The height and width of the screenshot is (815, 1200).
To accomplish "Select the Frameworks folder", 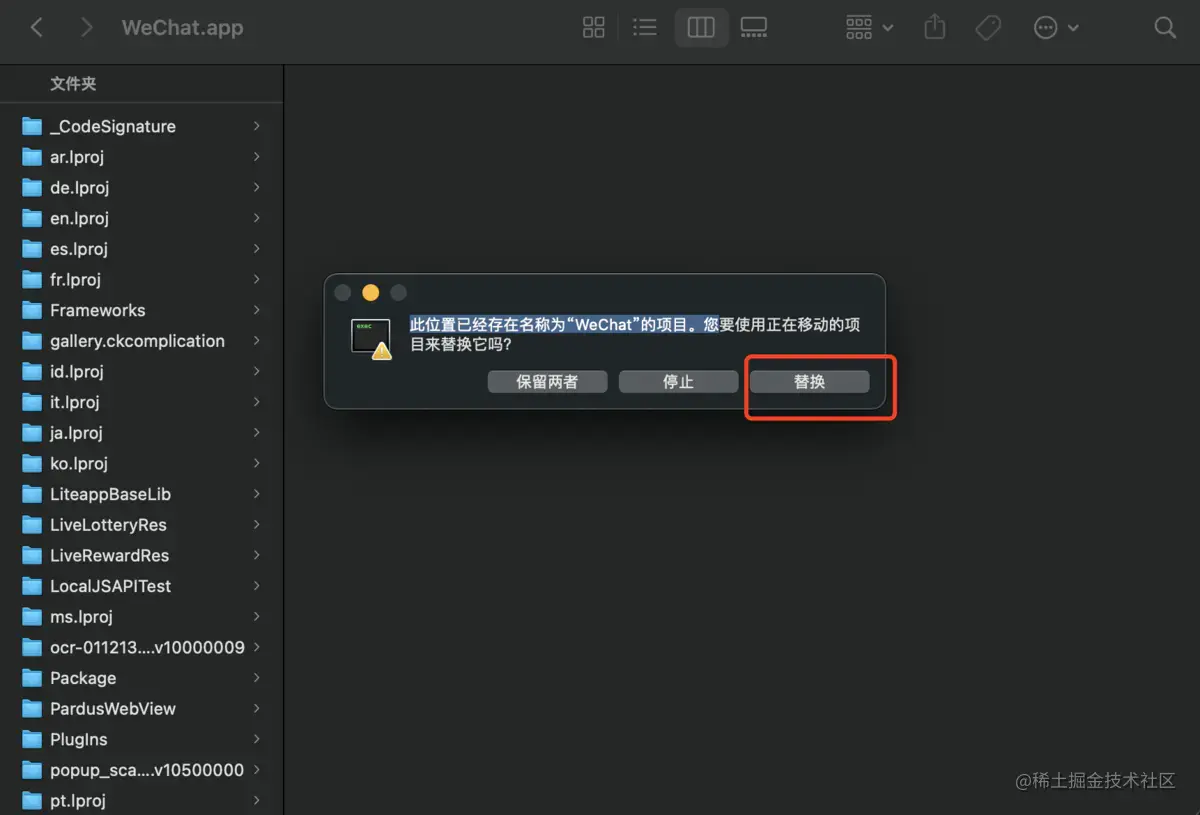I will [142, 310].
